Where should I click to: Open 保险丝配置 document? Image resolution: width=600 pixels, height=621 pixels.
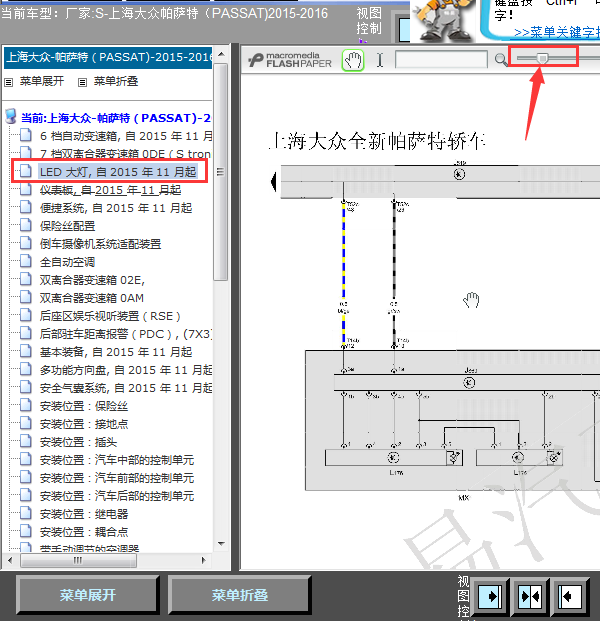67,226
